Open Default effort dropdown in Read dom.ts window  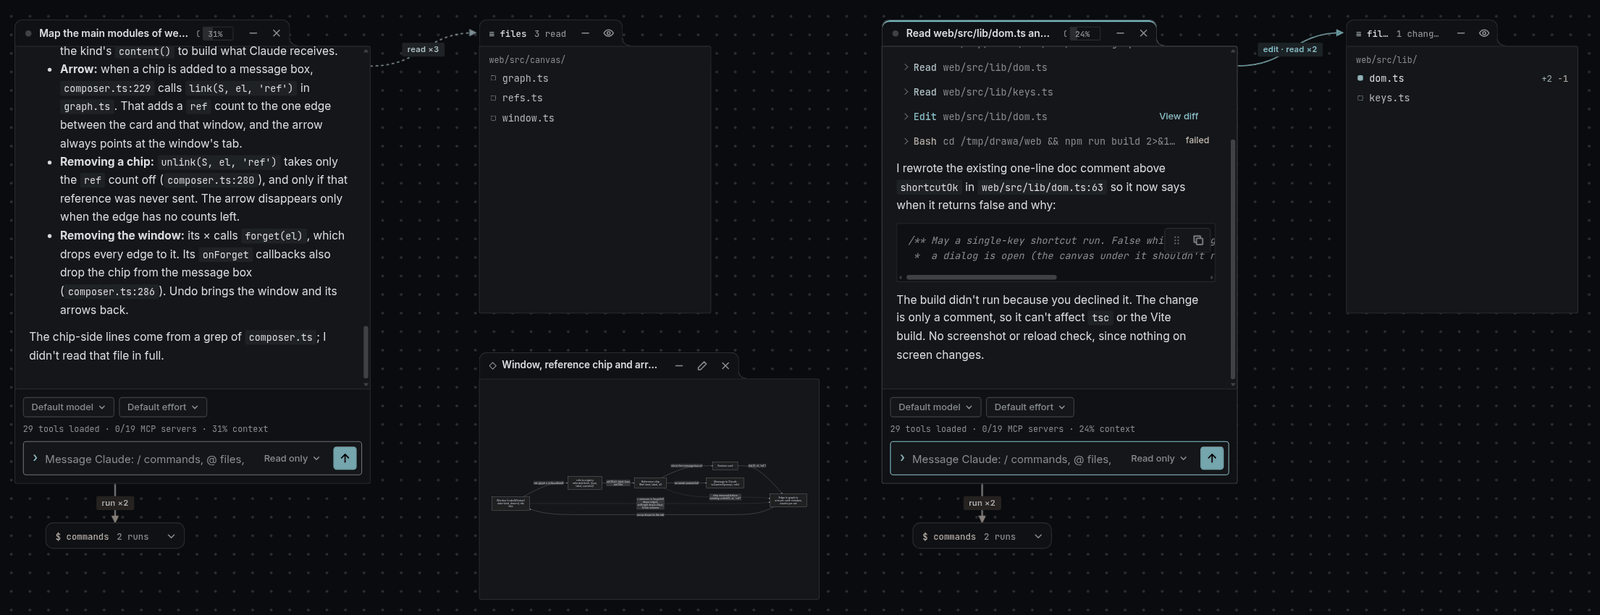[1030, 407]
